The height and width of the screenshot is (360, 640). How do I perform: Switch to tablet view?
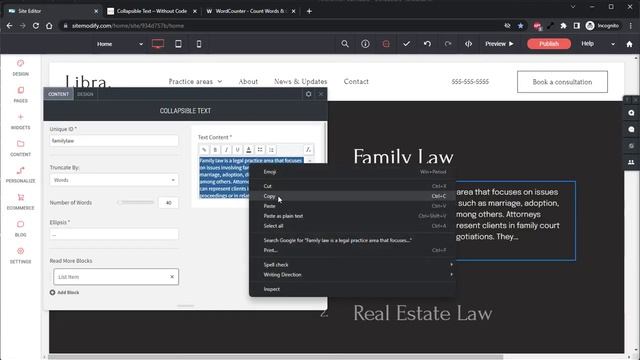178,44
